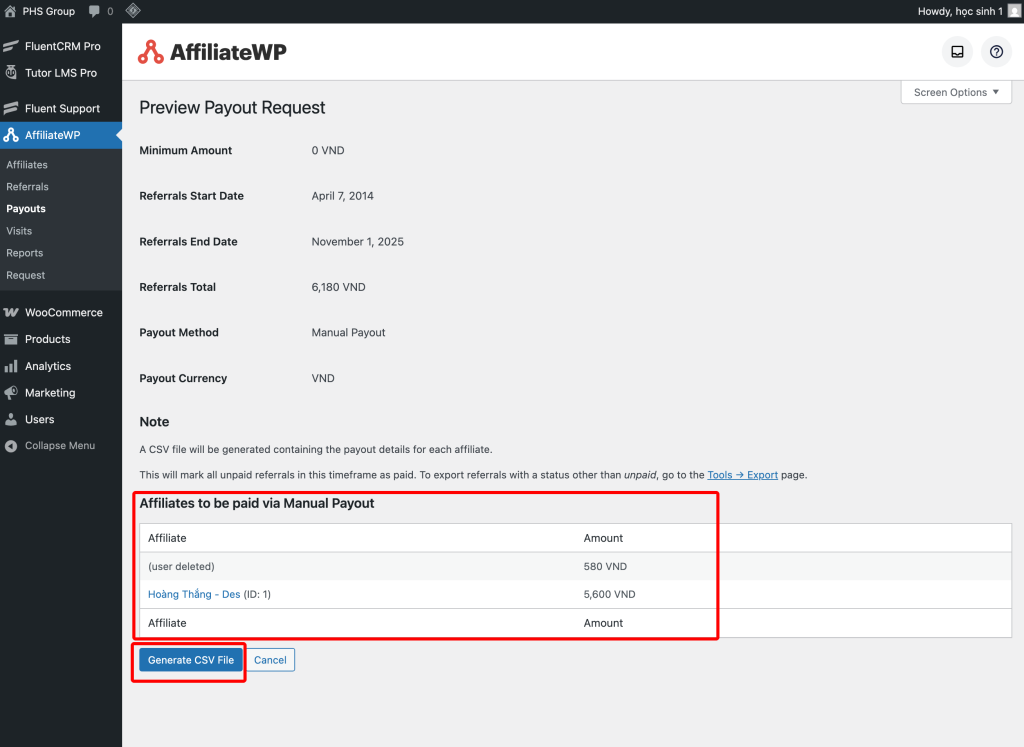
Task: Click the AffiliateWP logo icon in header
Action: (x=151, y=52)
